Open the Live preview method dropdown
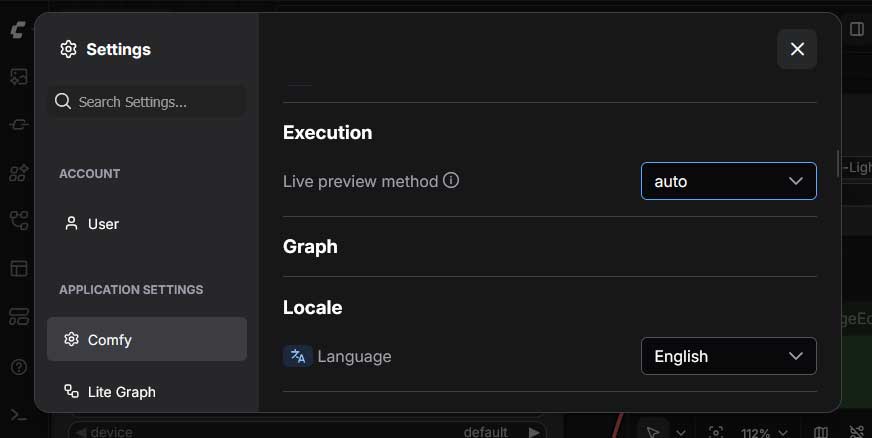 click(x=728, y=181)
